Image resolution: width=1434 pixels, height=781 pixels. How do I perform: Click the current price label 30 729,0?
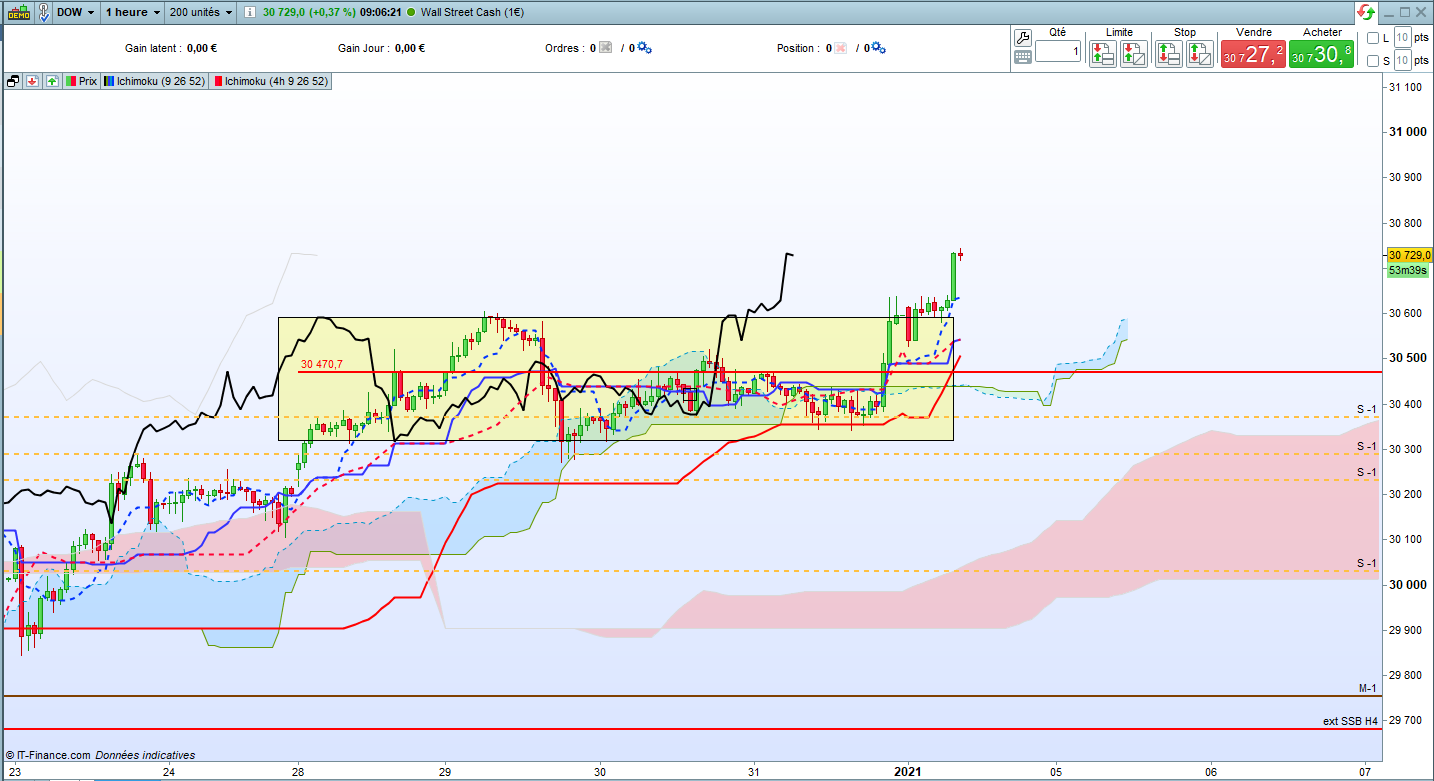tap(1408, 255)
